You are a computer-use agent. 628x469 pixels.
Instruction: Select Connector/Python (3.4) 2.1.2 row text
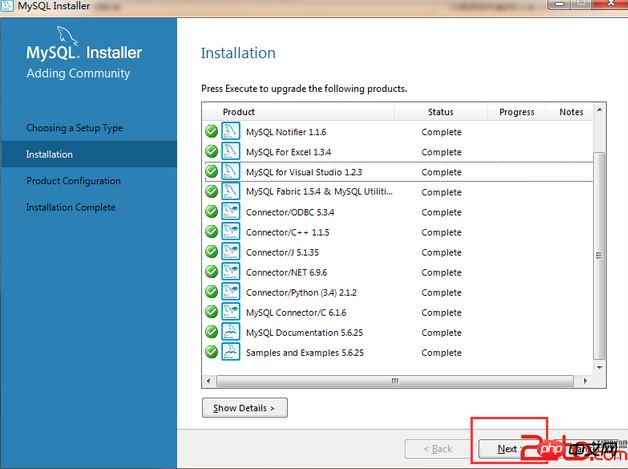click(x=301, y=292)
